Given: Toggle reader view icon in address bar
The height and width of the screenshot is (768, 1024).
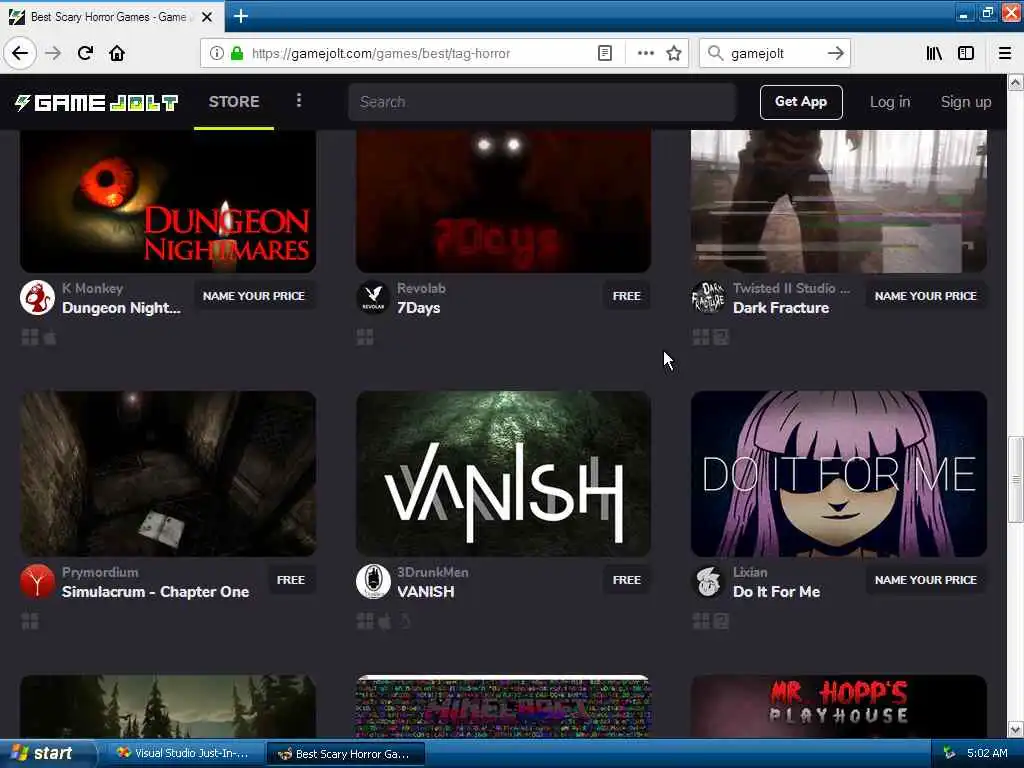Looking at the screenshot, I should [x=605, y=53].
